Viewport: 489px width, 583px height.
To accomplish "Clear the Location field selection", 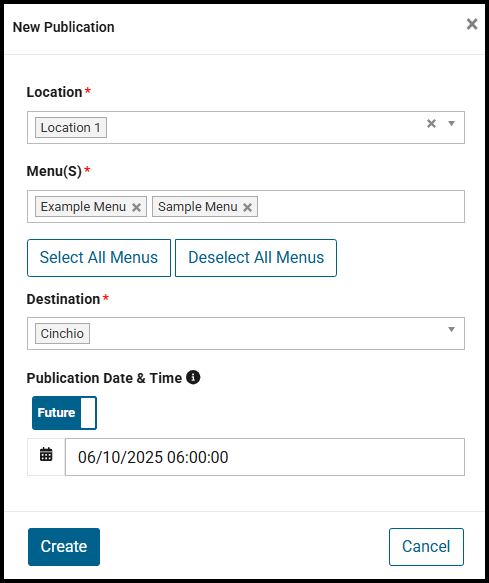I will (431, 123).
